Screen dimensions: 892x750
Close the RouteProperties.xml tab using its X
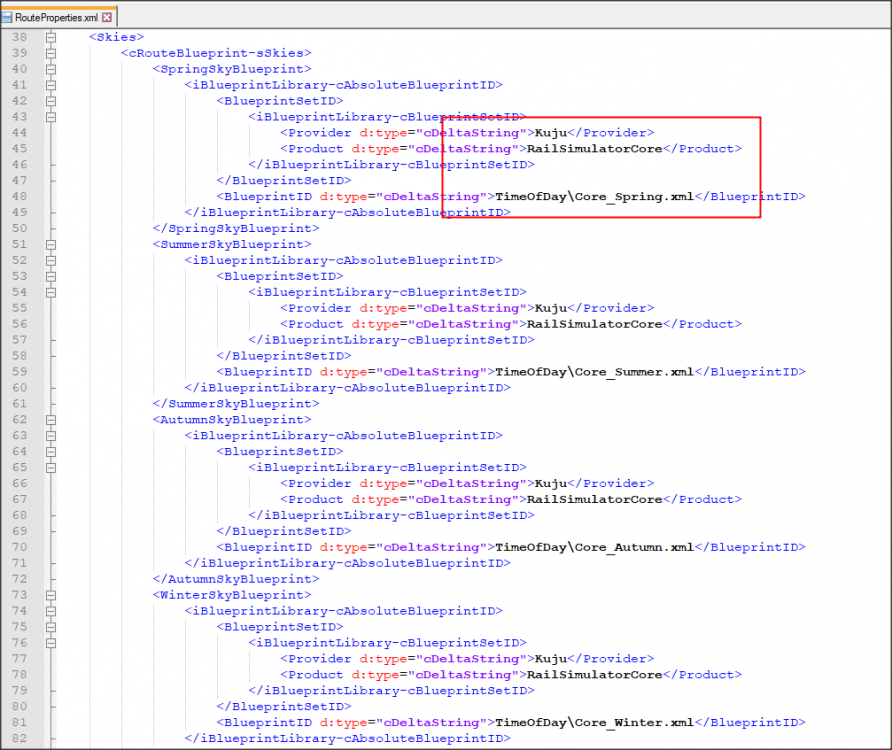(x=107, y=17)
